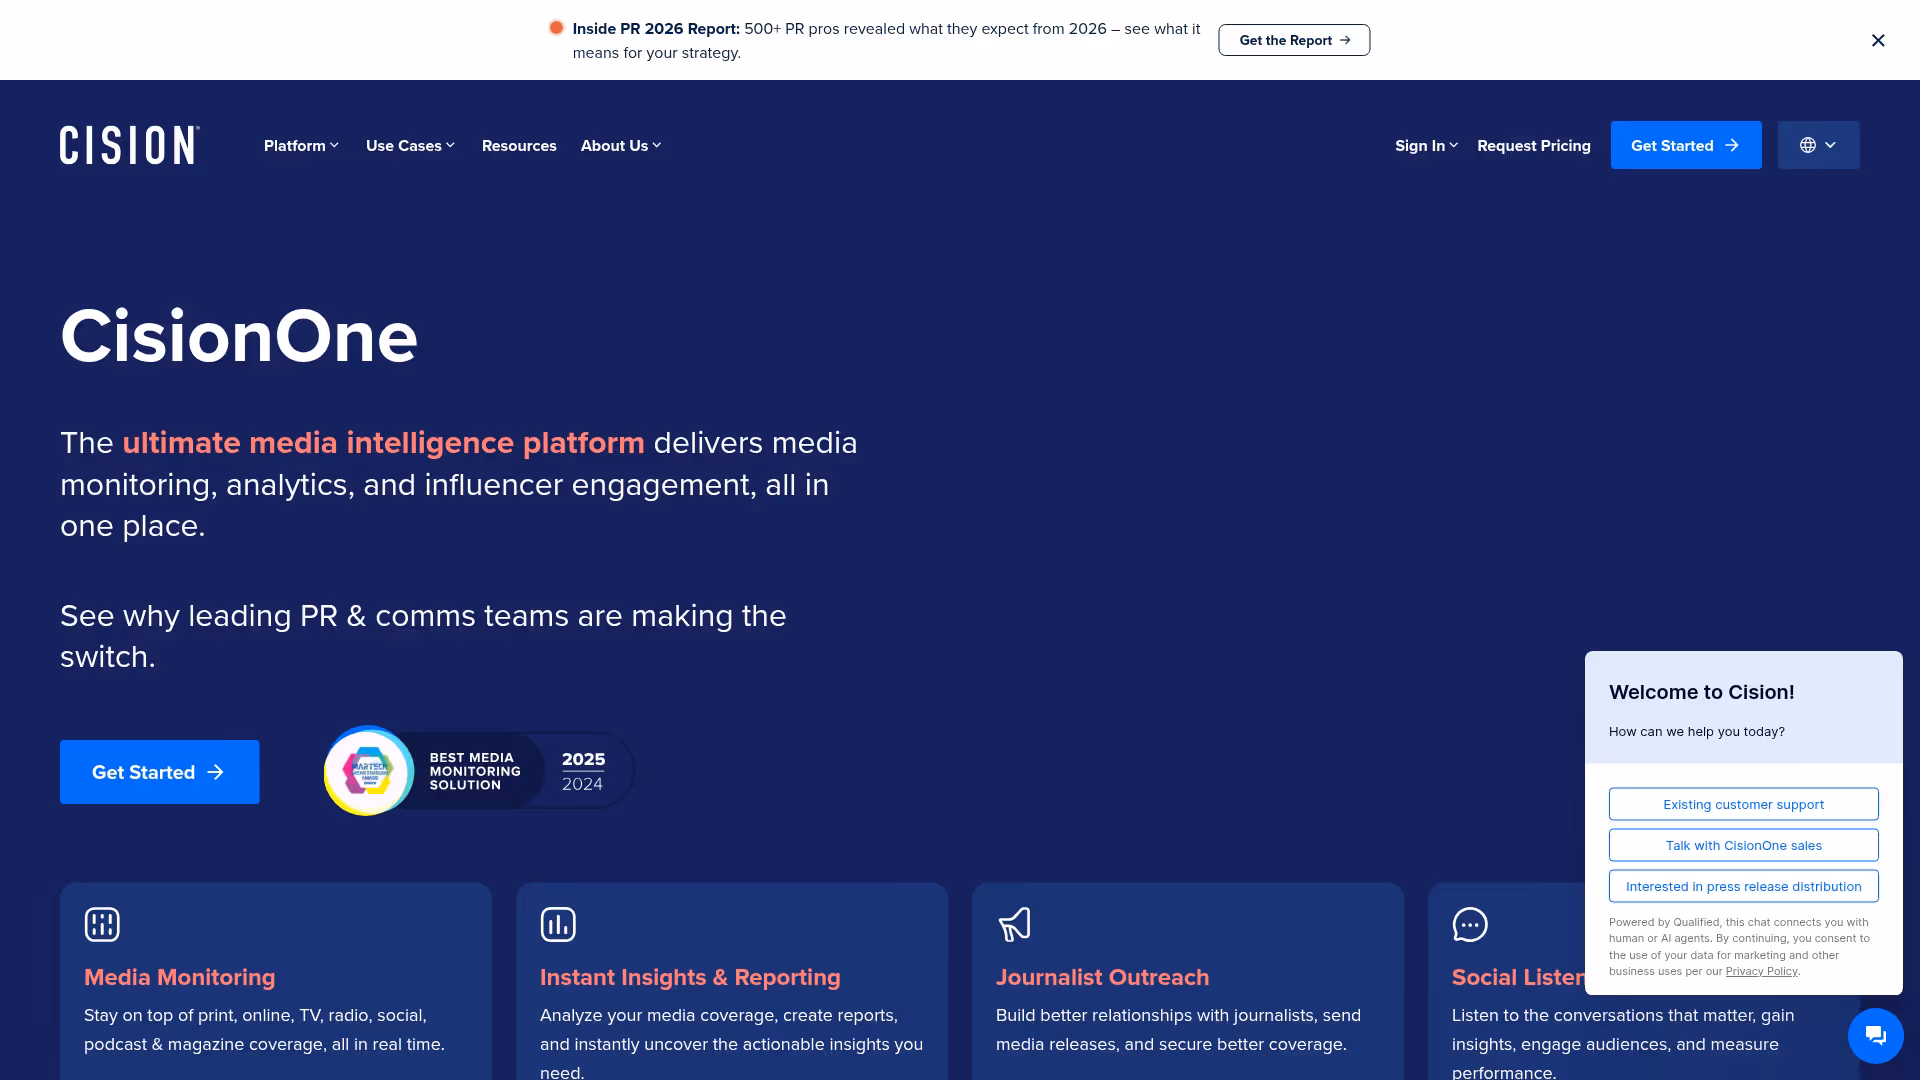Screen dimensions: 1920x1080
Task: Choose Existing customer support chat option
Action: 1743,804
